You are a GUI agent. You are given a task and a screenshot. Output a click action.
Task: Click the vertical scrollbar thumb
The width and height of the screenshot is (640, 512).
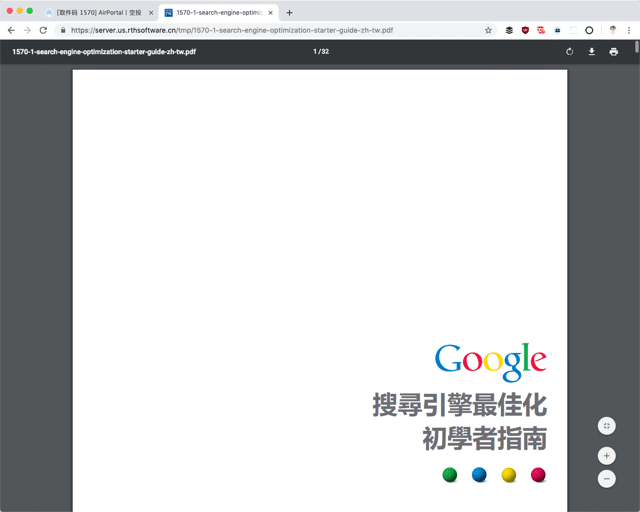tap(637, 46)
